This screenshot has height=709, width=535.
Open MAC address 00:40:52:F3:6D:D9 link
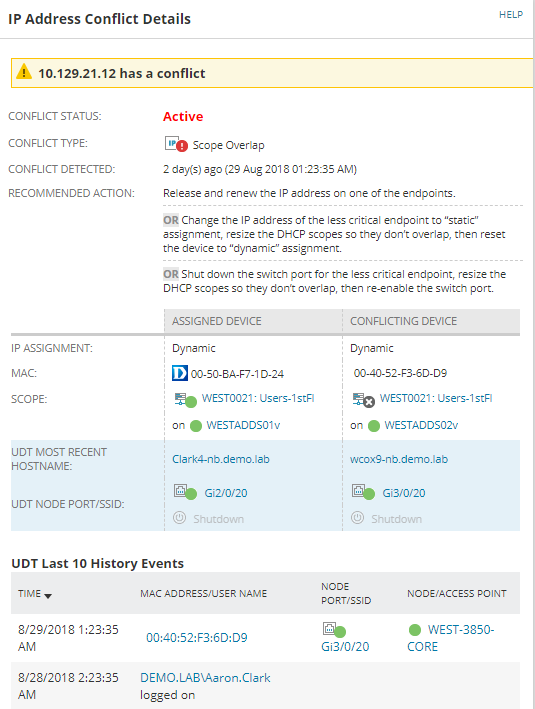(197, 638)
